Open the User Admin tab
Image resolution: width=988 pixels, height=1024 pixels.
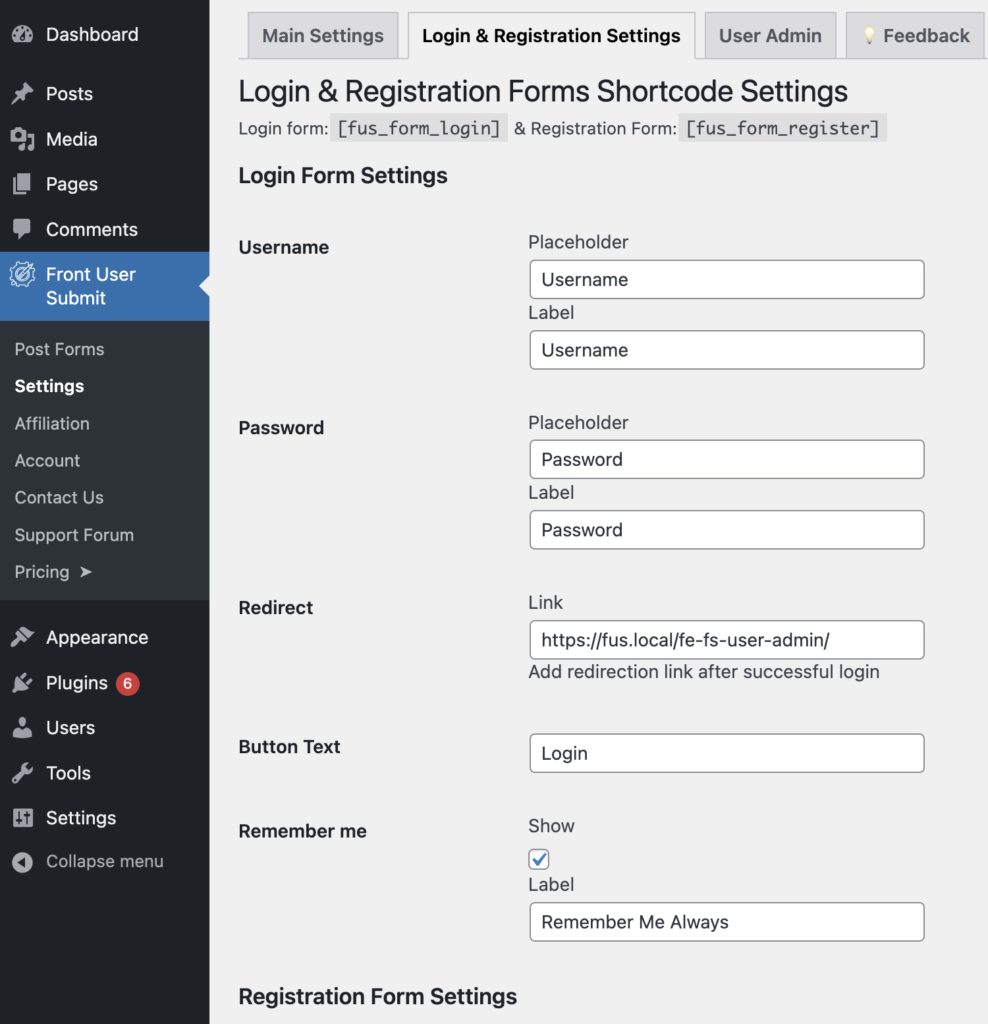click(x=770, y=36)
